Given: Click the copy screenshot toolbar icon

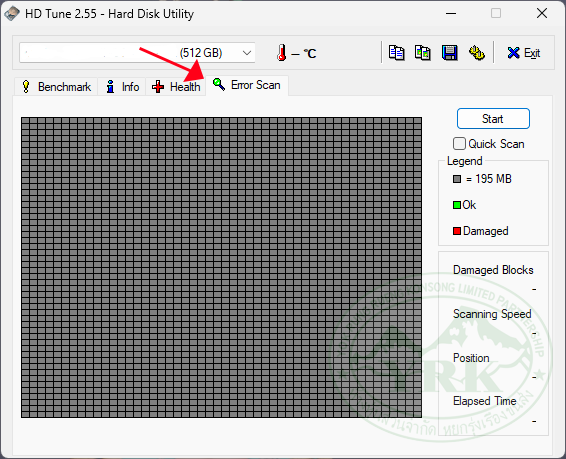Looking at the screenshot, I should 423,53.
